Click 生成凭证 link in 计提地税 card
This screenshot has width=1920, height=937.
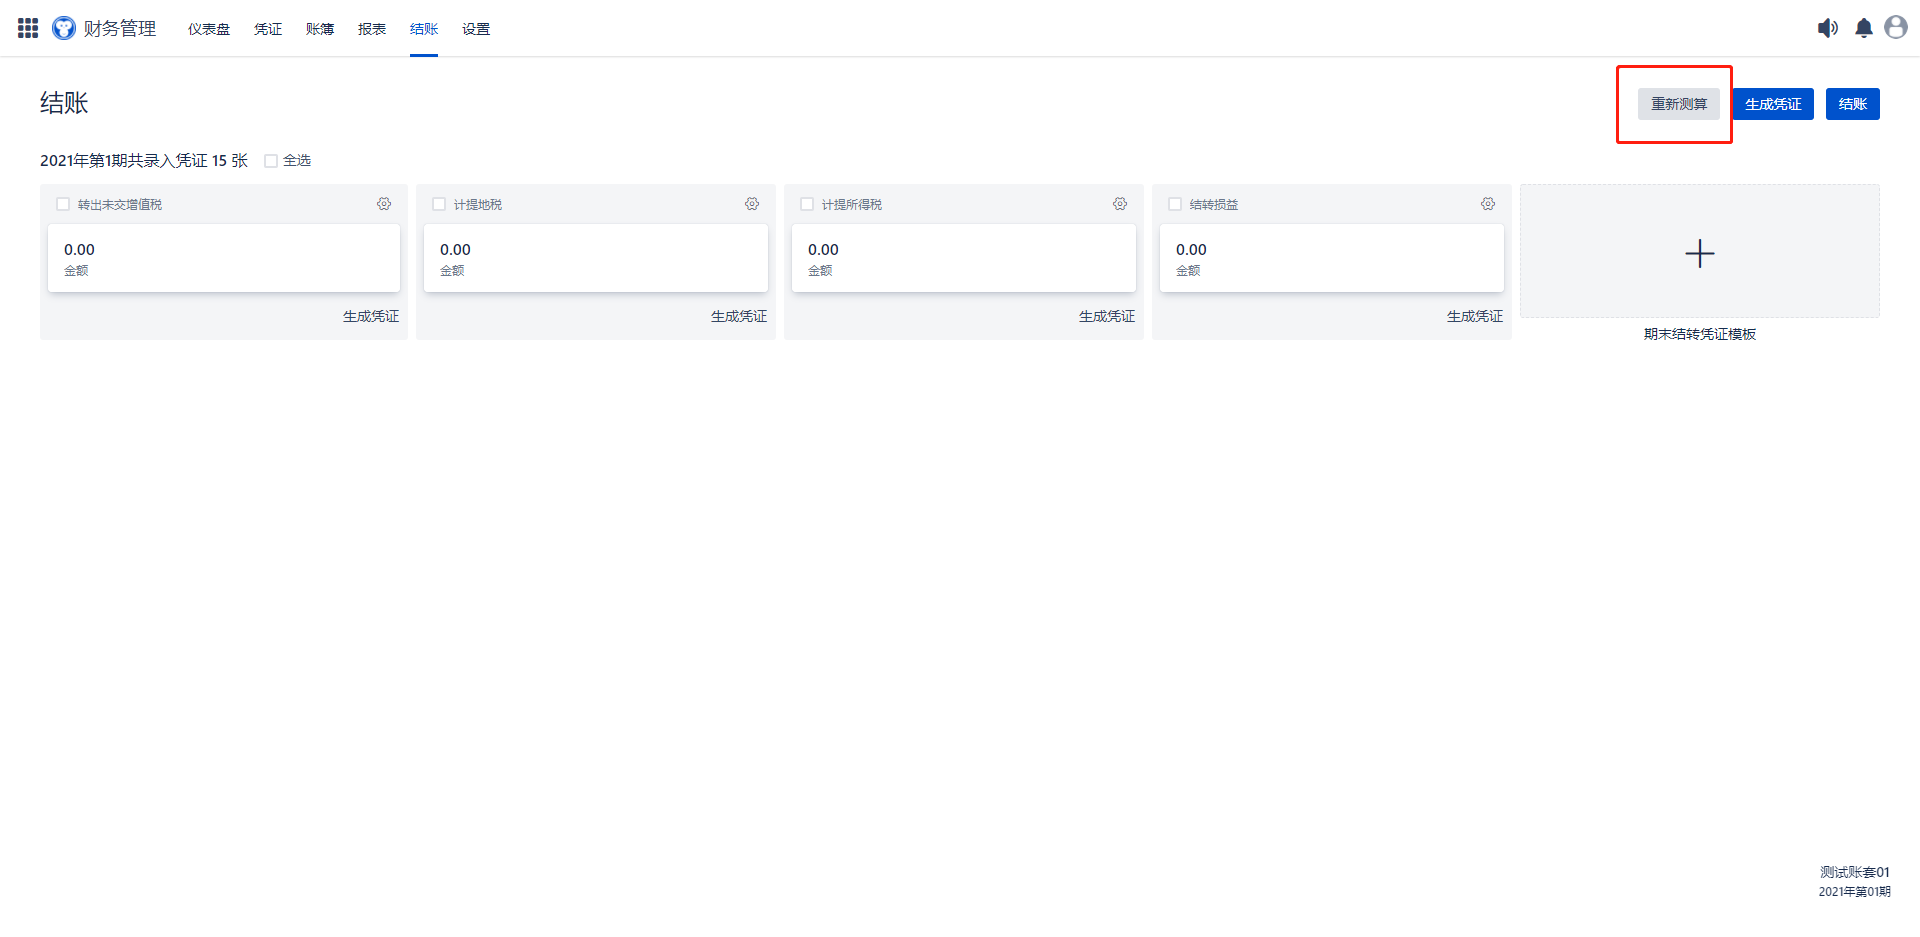[x=739, y=316]
